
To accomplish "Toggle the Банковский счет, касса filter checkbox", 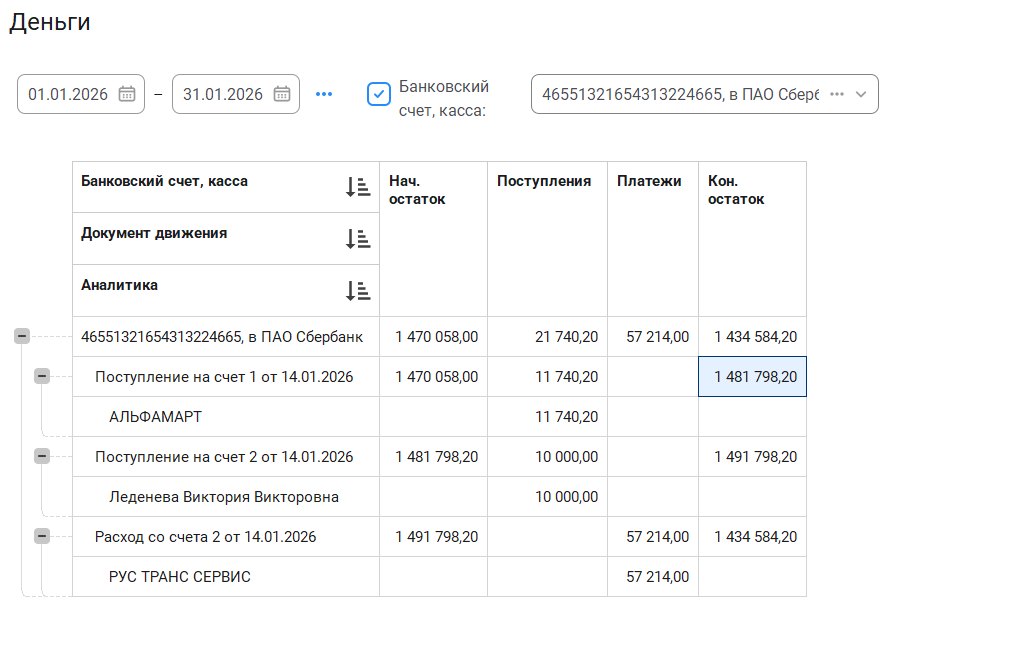I will pyautogui.click(x=379, y=94).
